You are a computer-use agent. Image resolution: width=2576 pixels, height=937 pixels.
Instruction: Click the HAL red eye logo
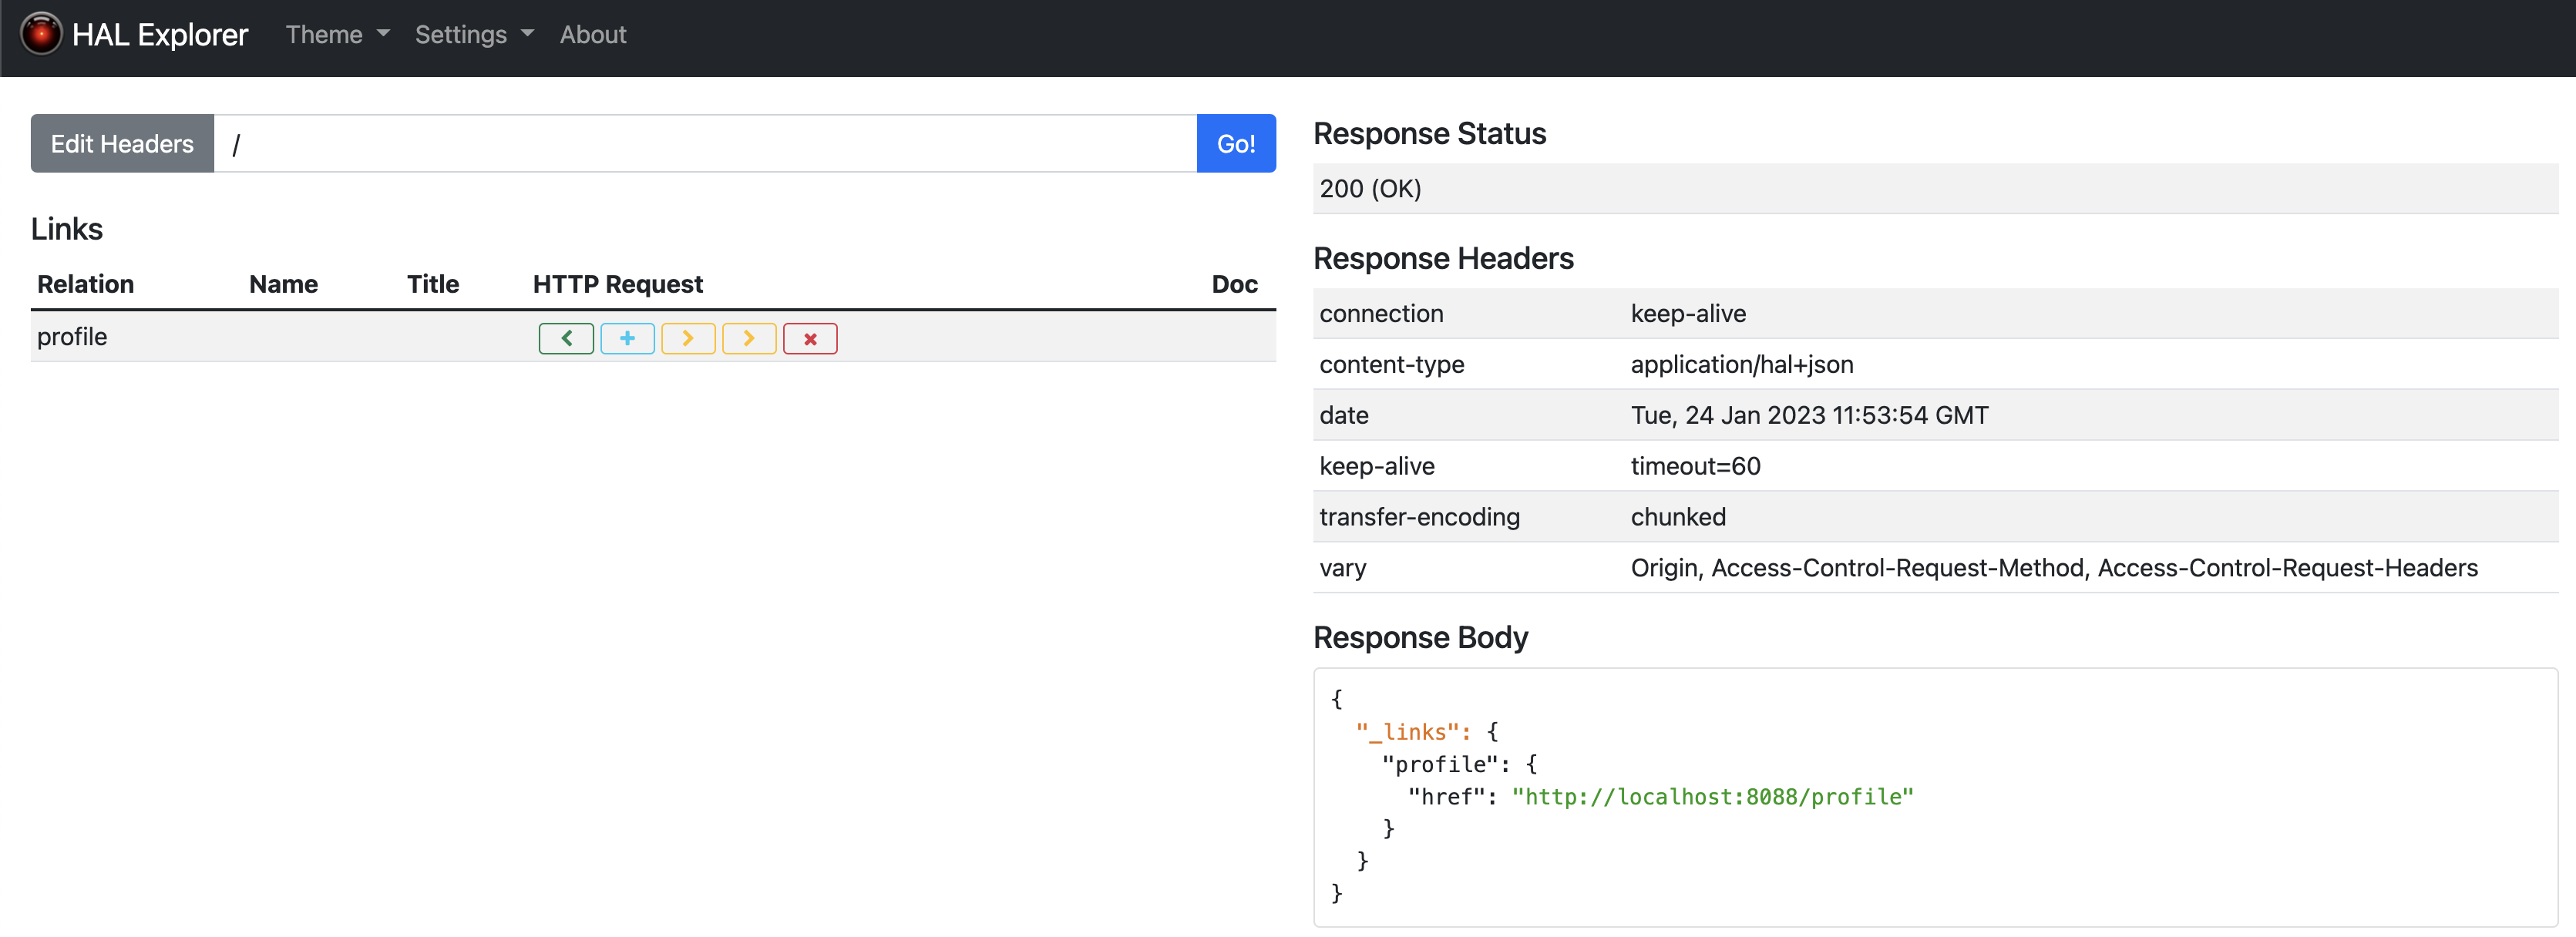41,34
